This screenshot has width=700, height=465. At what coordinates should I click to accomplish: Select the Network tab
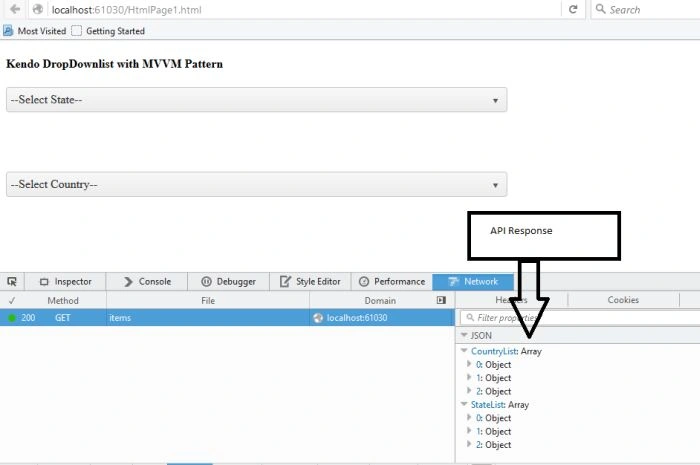pos(473,282)
